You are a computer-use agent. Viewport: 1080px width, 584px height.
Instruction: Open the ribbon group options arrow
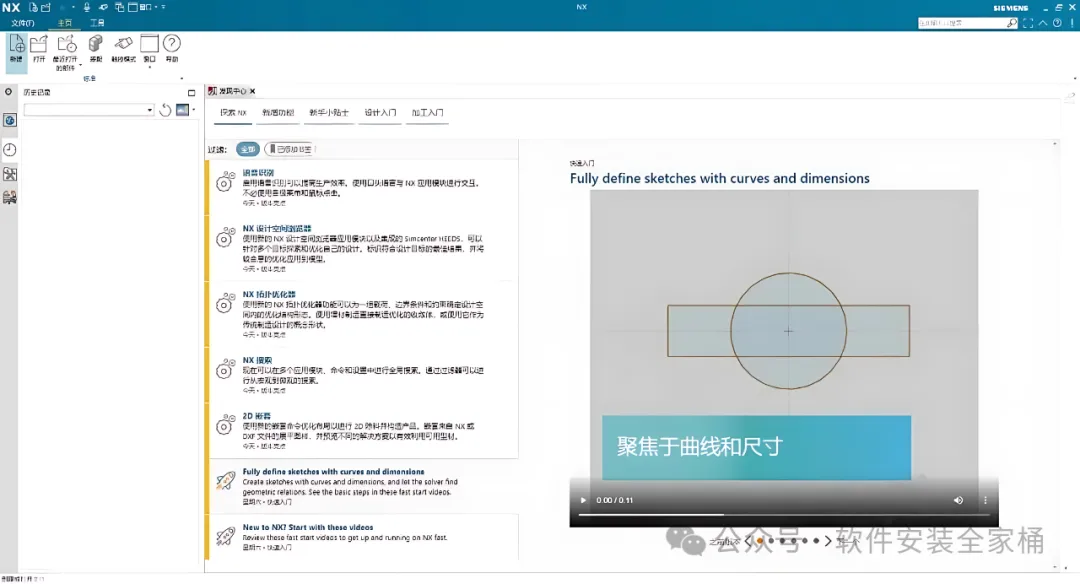click(x=182, y=79)
